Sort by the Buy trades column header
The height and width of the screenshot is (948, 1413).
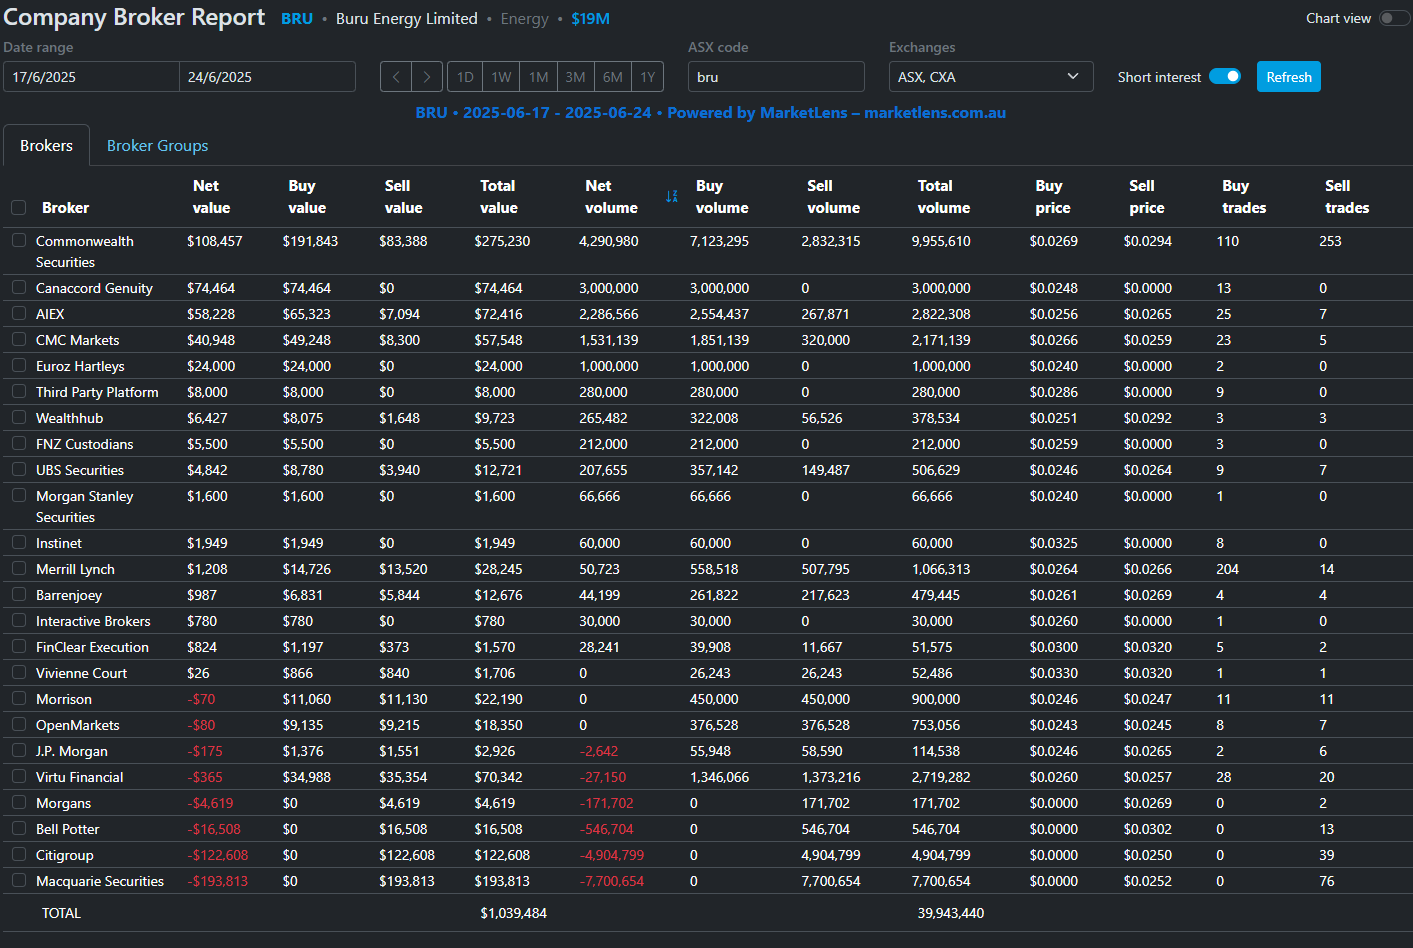pyautogui.click(x=1244, y=197)
